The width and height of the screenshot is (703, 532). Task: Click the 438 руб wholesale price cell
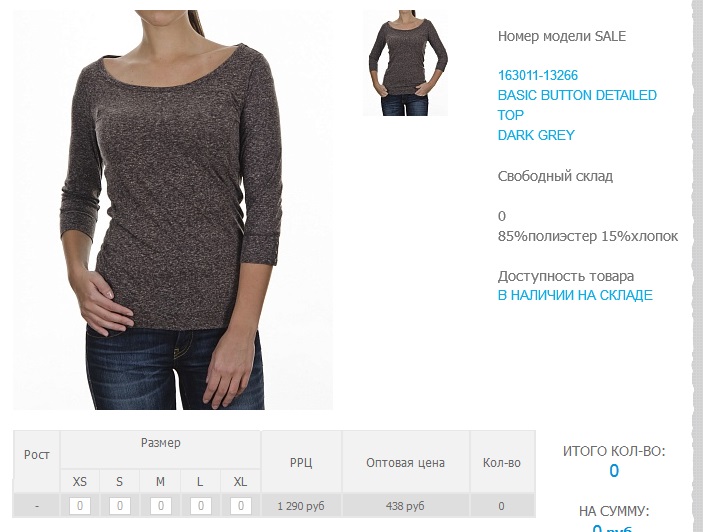pyautogui.click(x=405, y=506)
